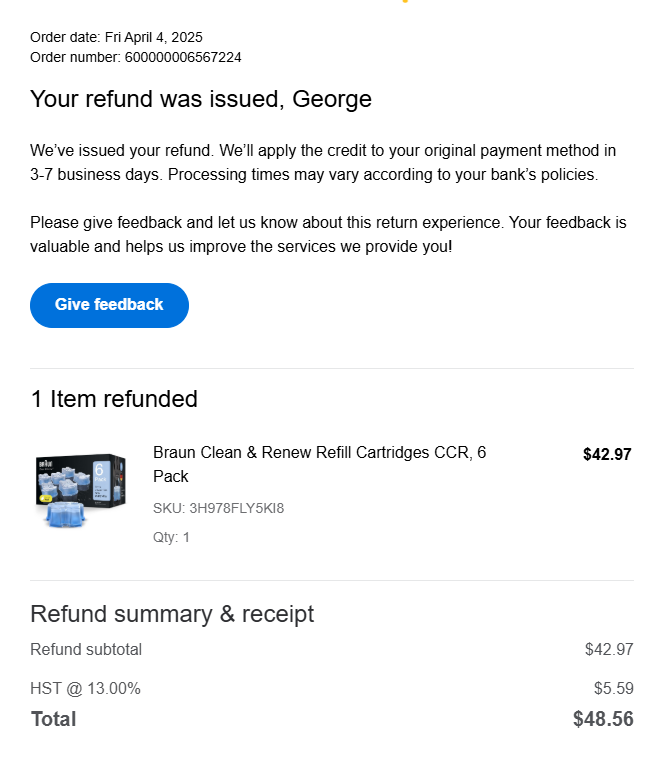The width and height of the screenshot is (664, 757).
Task: Click the $48.56 total amount
Action: pyautogui.click(x=603, y=719)
